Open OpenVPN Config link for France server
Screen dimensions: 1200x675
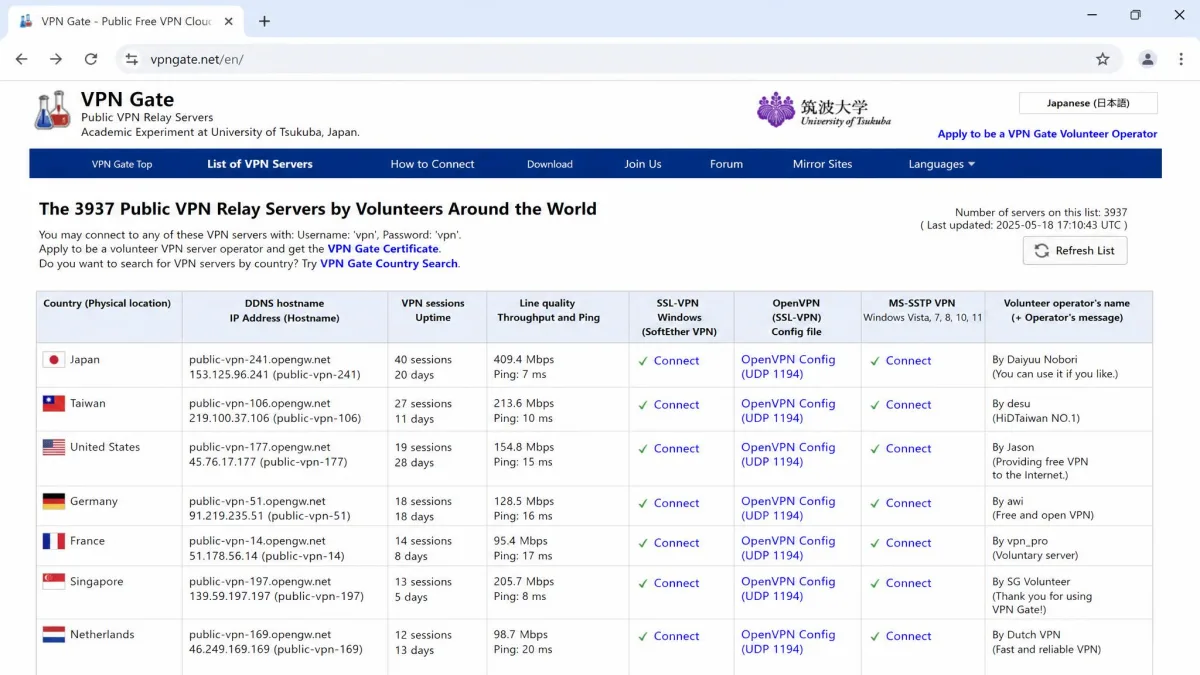pos(788,548)
